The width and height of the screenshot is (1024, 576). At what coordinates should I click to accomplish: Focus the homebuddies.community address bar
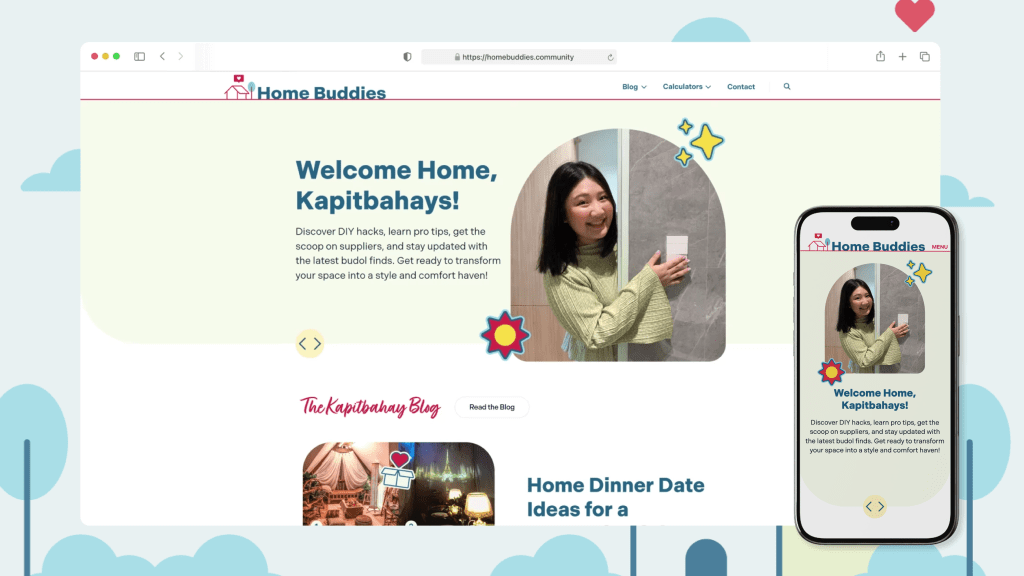click(x=519, y=57)
